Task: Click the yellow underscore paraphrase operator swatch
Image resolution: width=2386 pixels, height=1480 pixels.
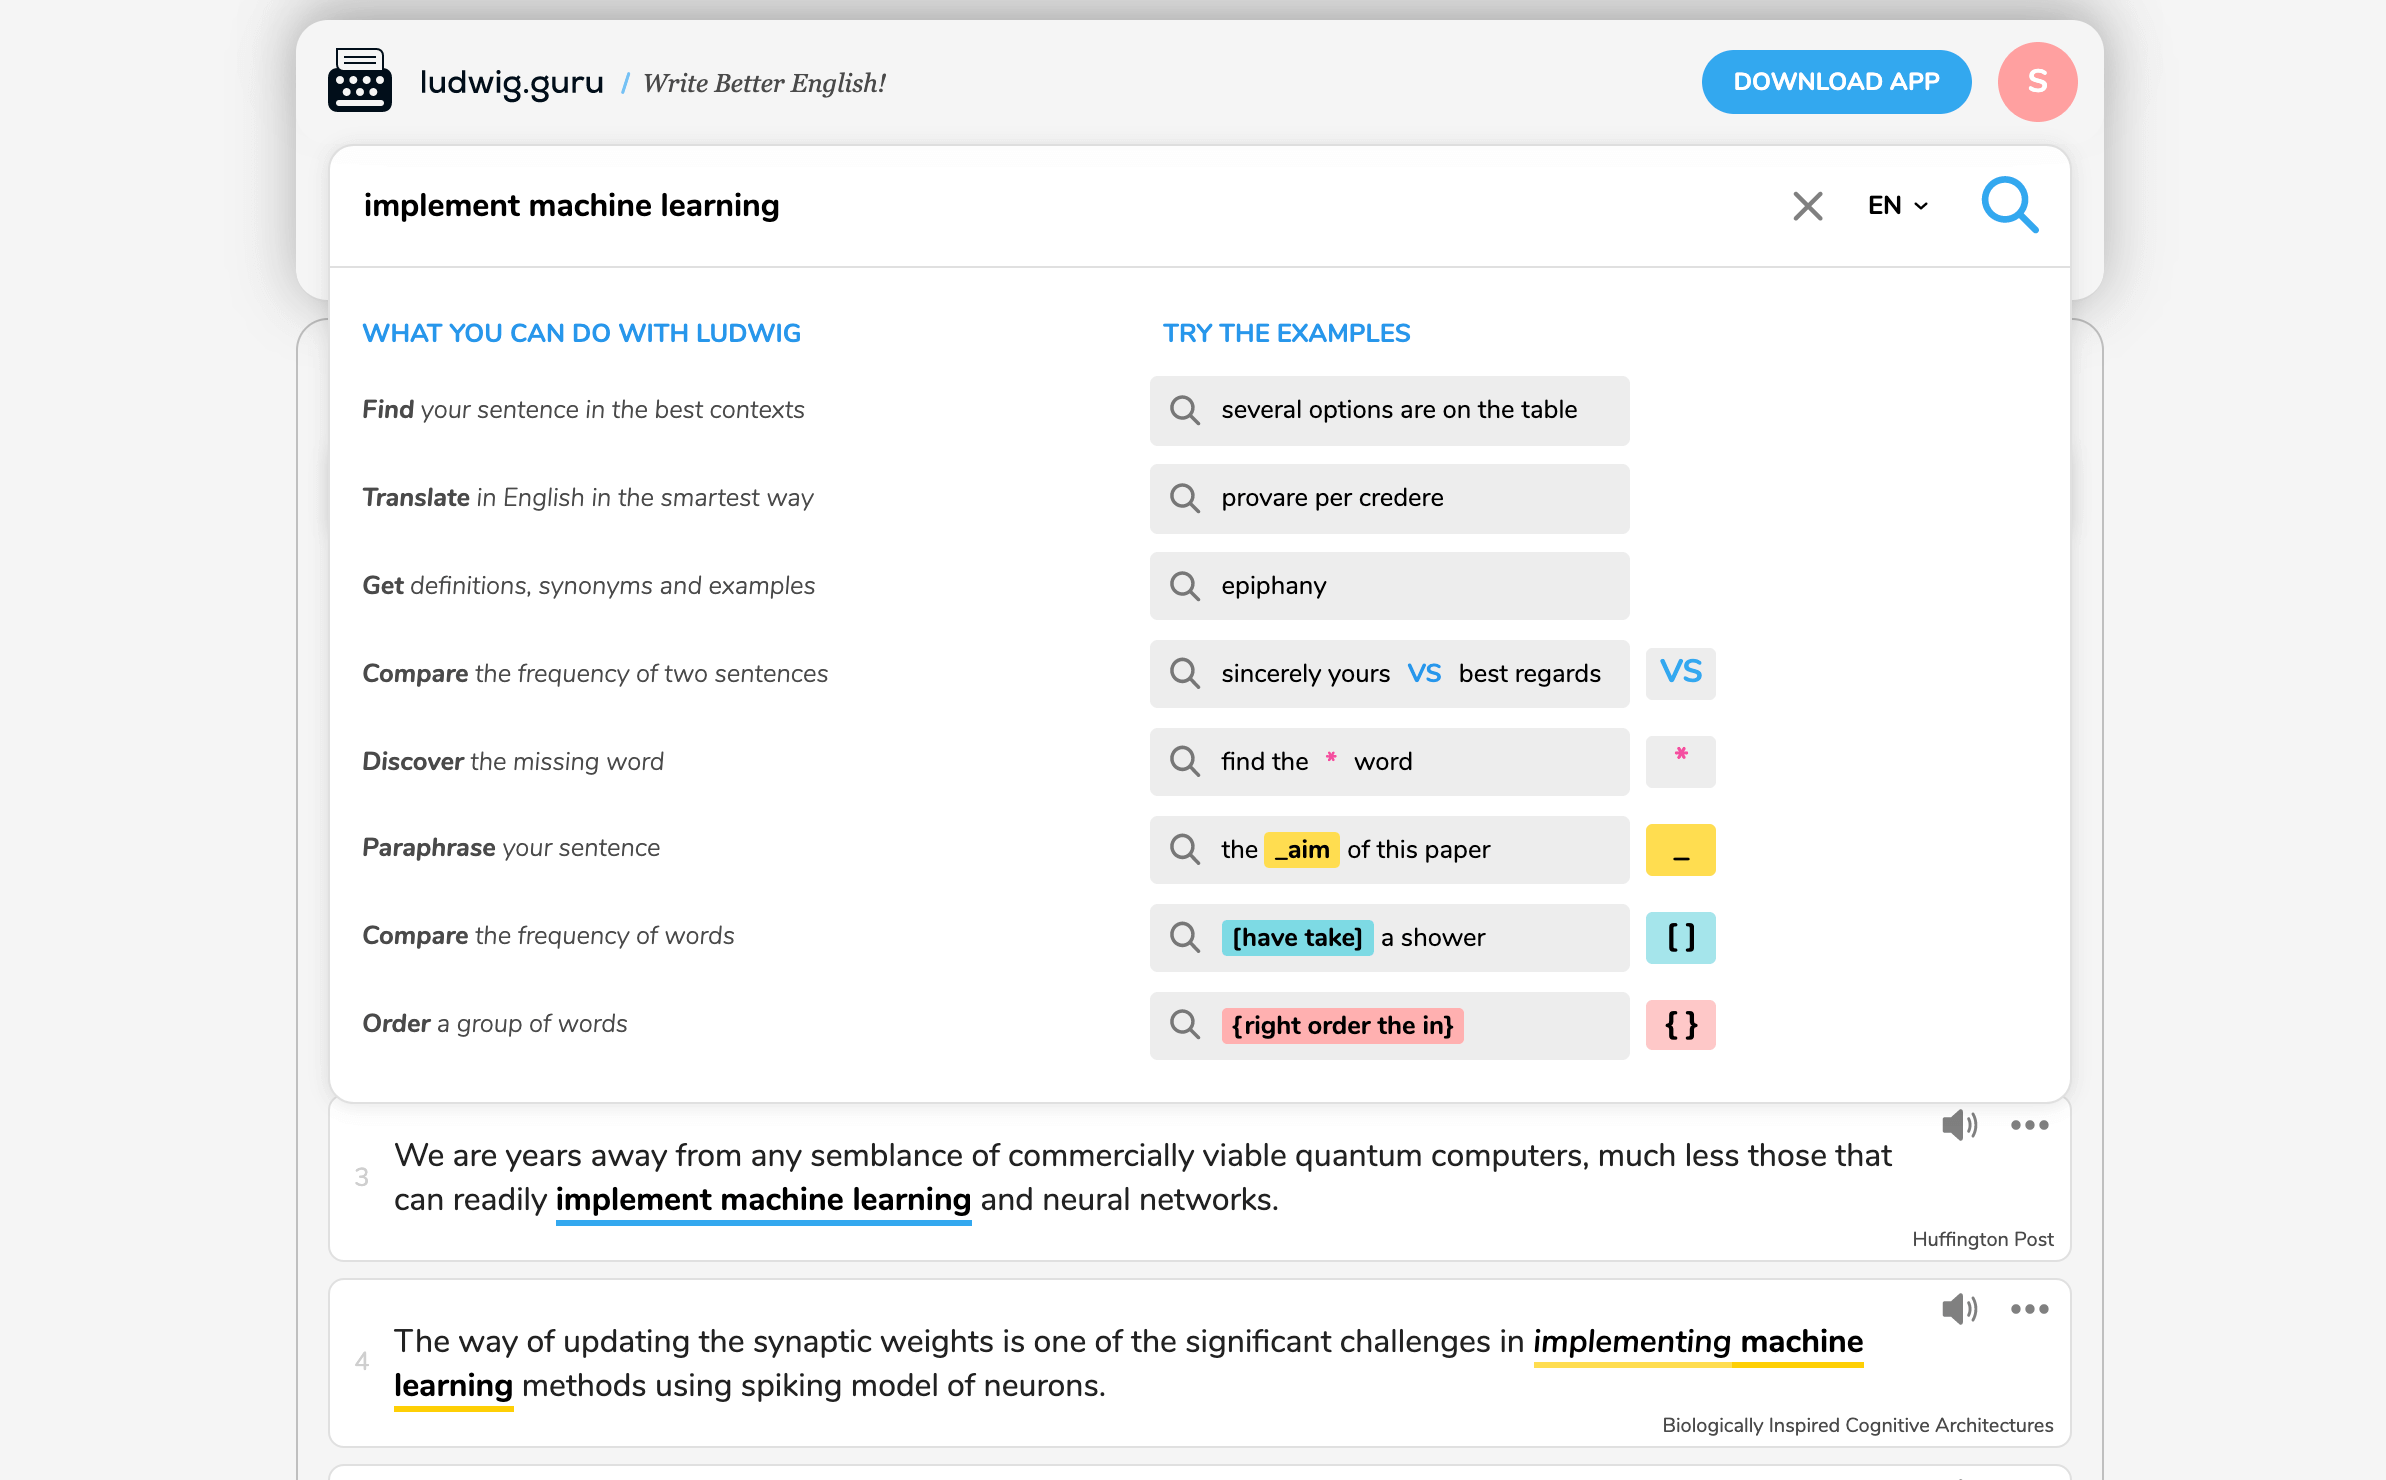Action: click(1680, 850)
